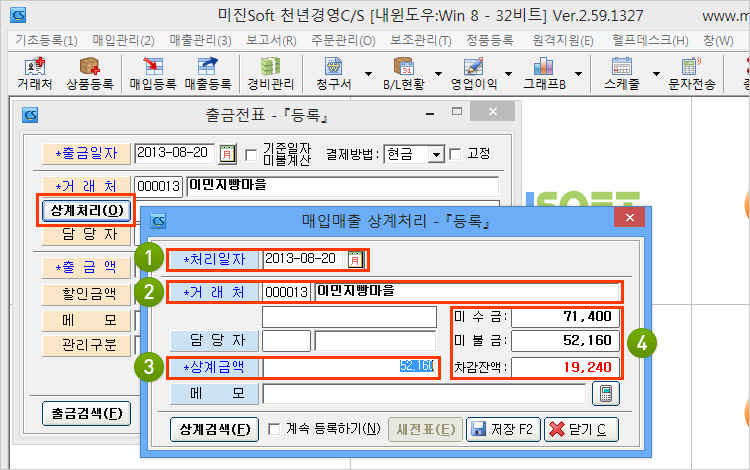This screenshot has width=750, height=470.
Task: Click the 미불금 value 52,160
Action: (565, 340)
